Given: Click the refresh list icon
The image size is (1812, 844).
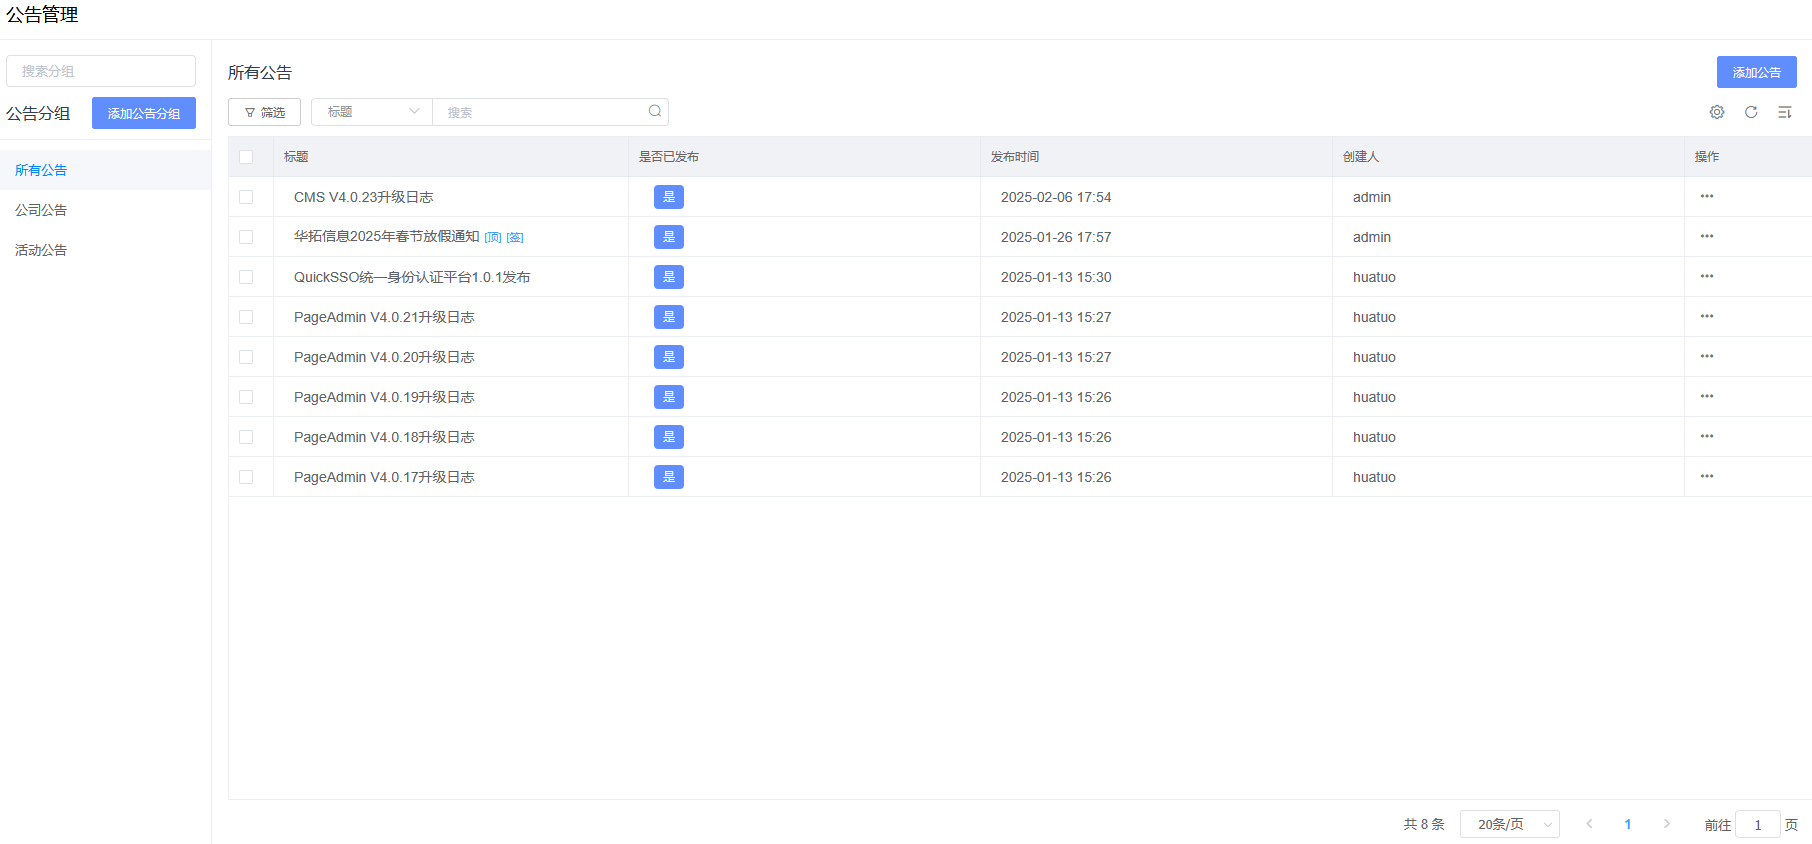Looking at the screenshot, I should (1751, 112).
